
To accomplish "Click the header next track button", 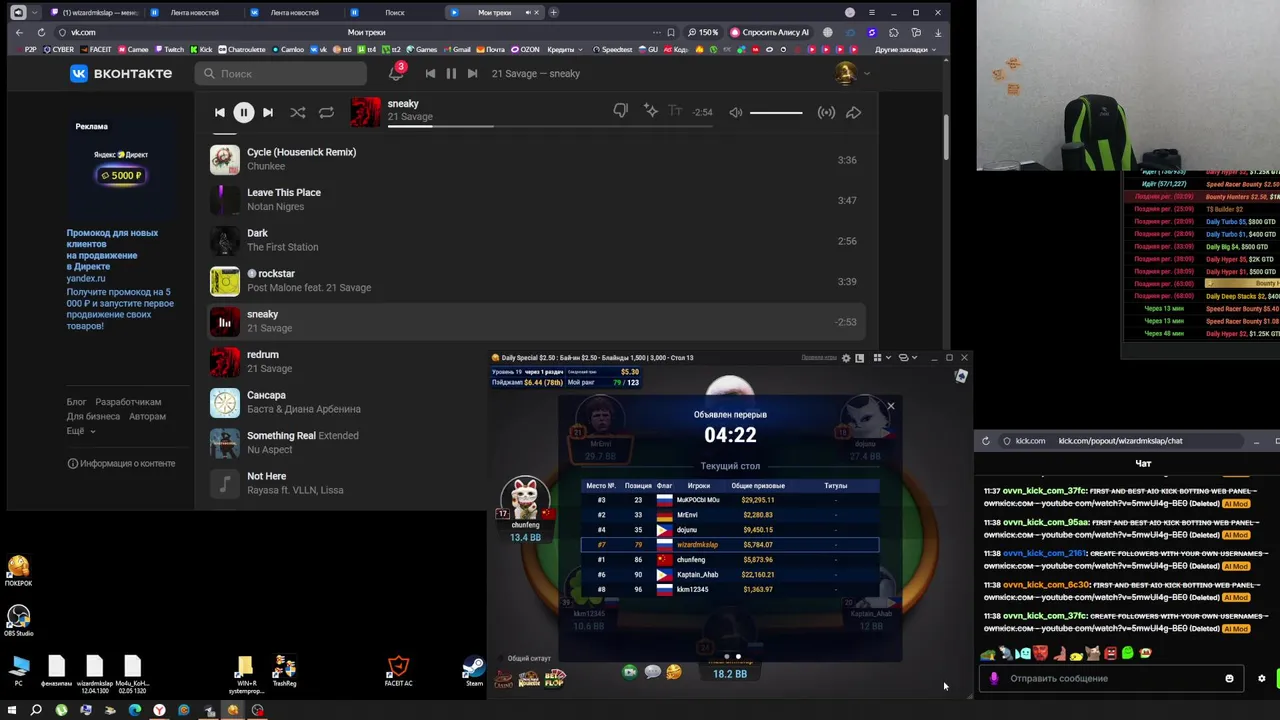I will pyautogui.click(x=472, y=73).
